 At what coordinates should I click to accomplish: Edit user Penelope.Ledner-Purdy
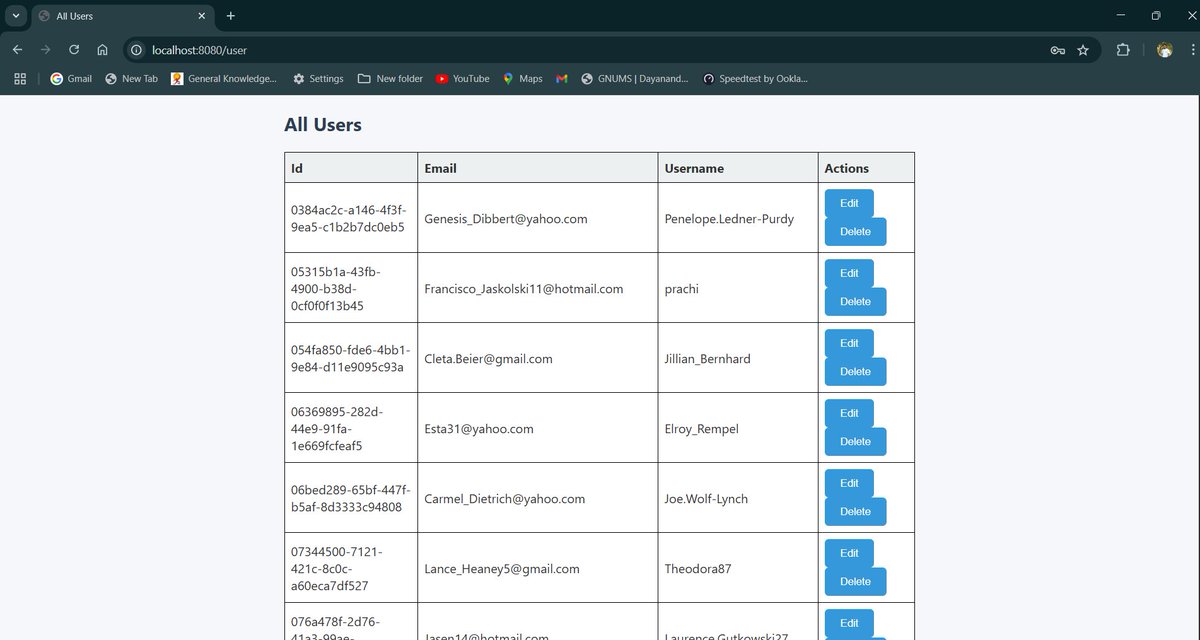pos(849,203)
